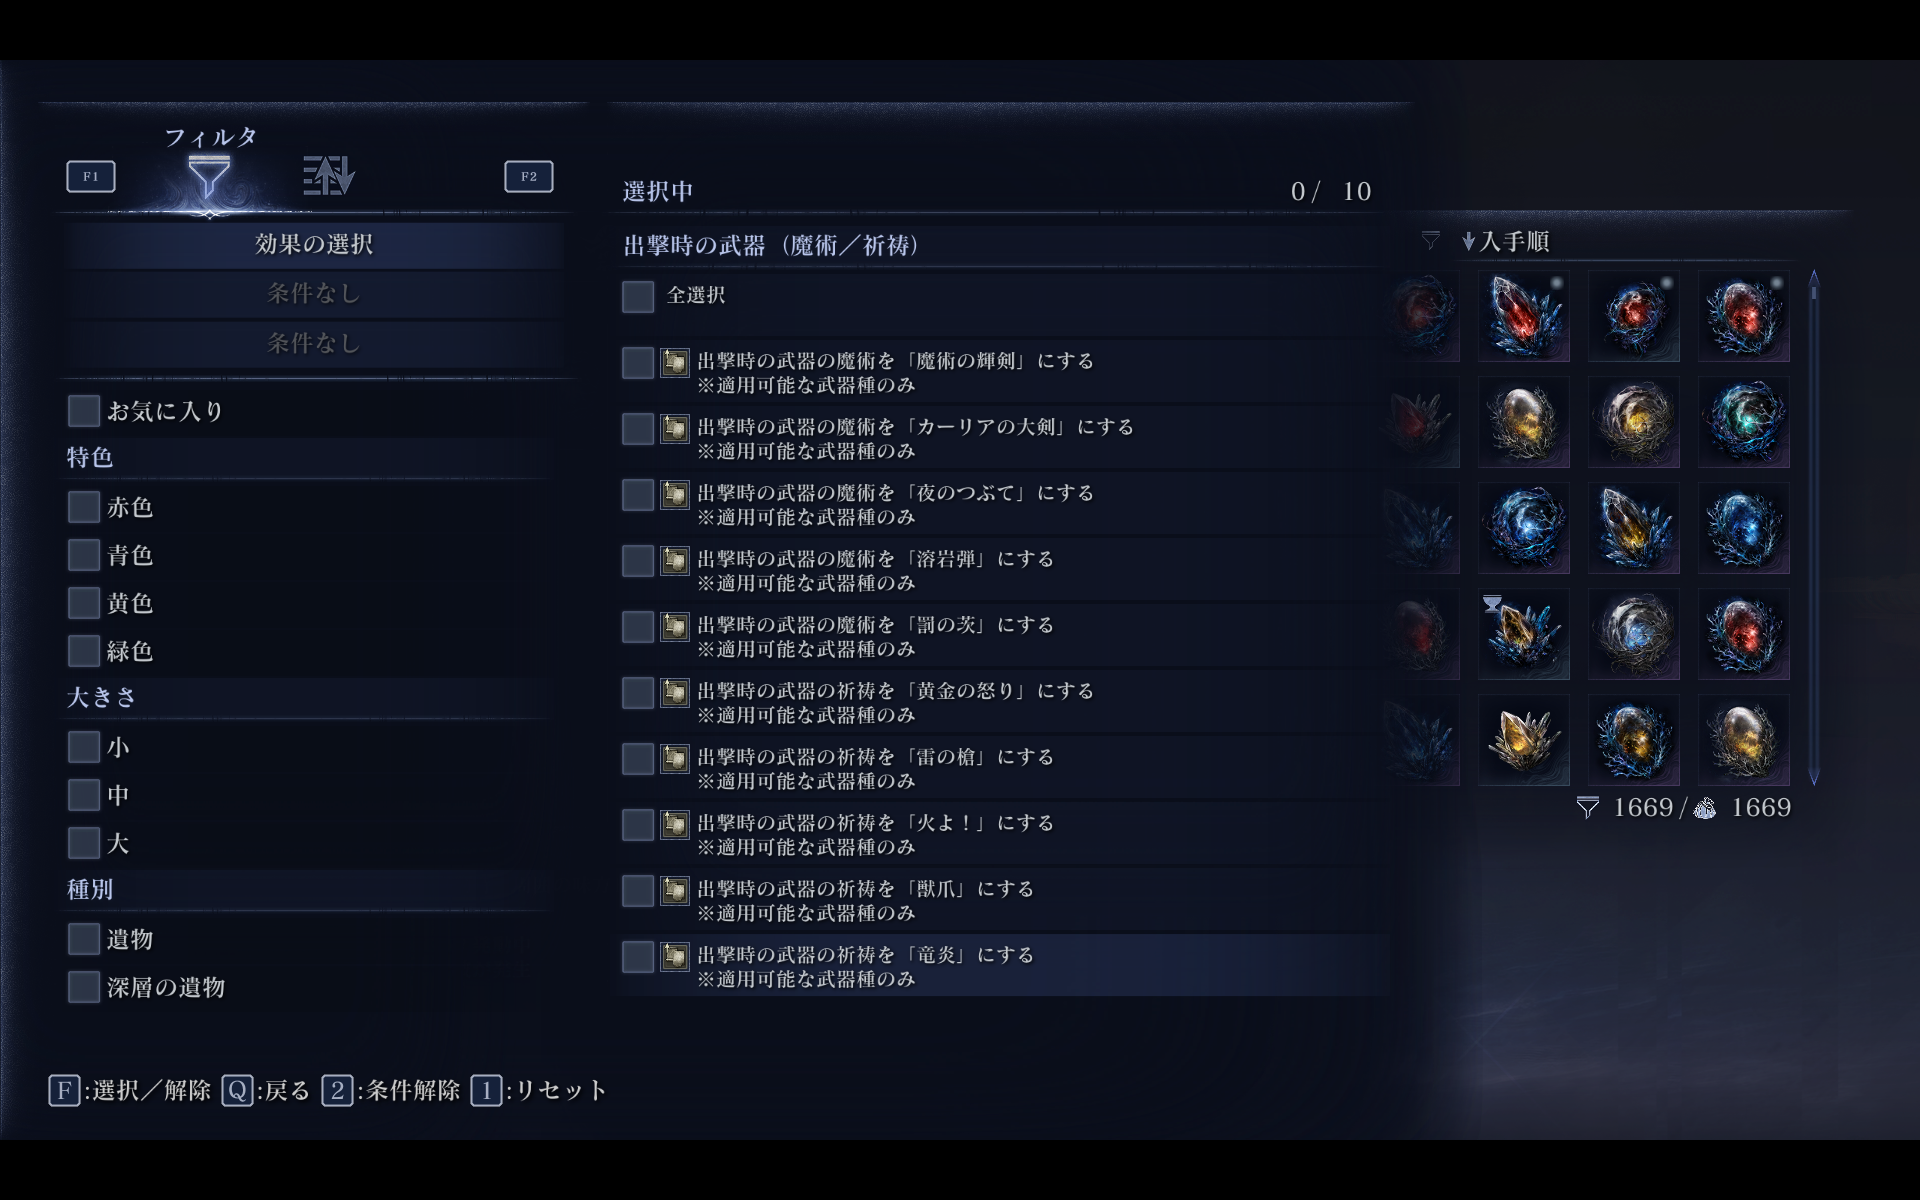Open the 効果の選択 effect selector
This screenshot has width=1920, height=1200.
tap(314, 244)
